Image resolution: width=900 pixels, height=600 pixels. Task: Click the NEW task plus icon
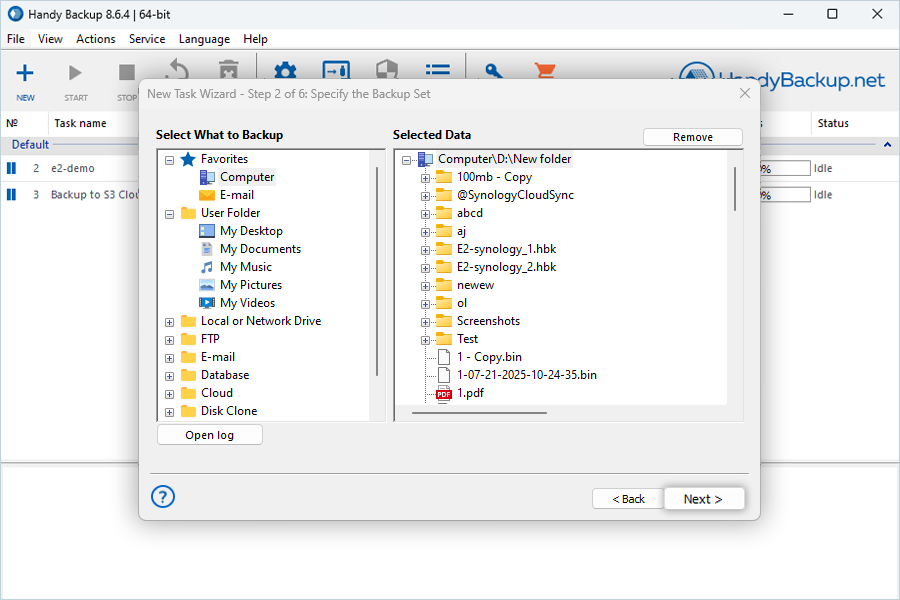click(x=25, y=73)
